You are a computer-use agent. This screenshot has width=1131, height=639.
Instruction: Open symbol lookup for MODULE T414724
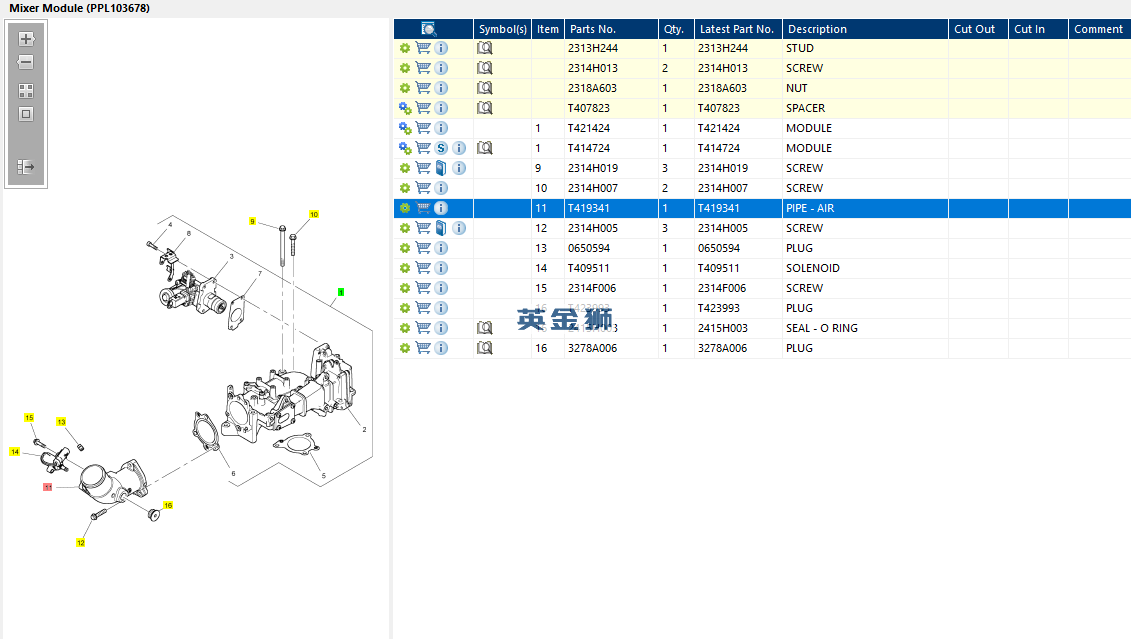(x=485, y=148)
